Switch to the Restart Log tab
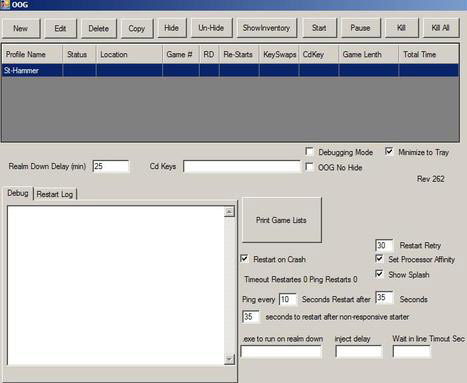The image size is (467, 383). coord(55,194)
